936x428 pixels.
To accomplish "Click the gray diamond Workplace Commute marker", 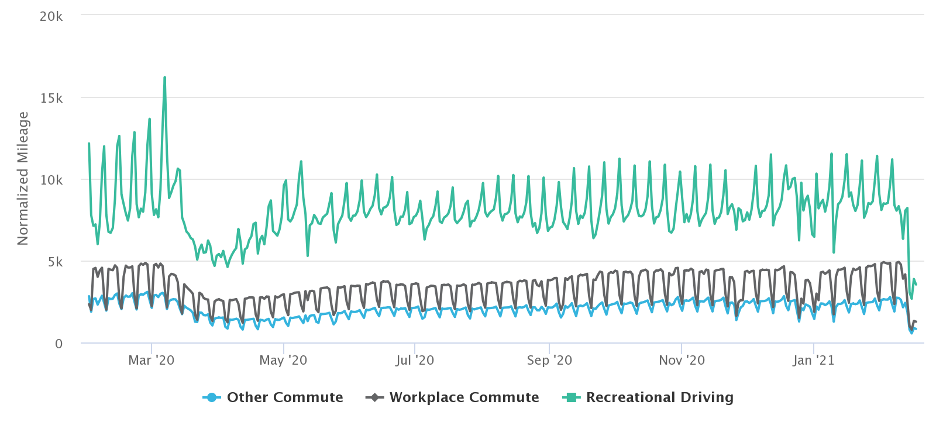I will coord(374,398).
